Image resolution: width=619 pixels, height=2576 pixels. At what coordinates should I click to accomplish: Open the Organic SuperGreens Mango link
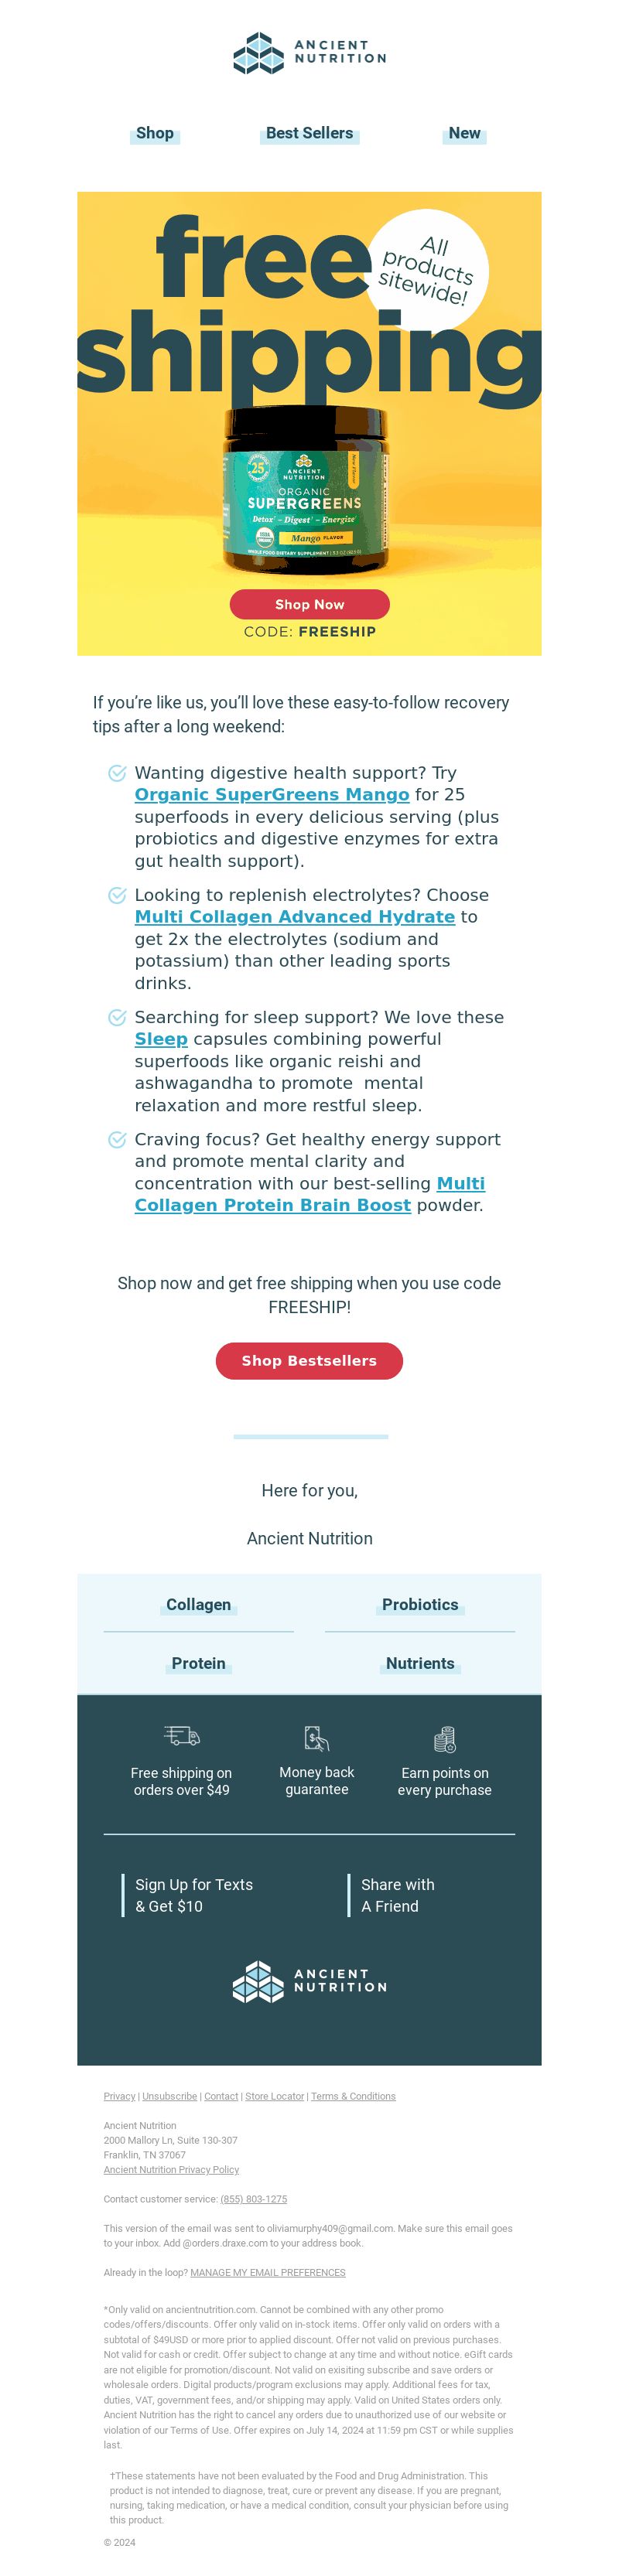pyautogui.click(x=272, y=795)
